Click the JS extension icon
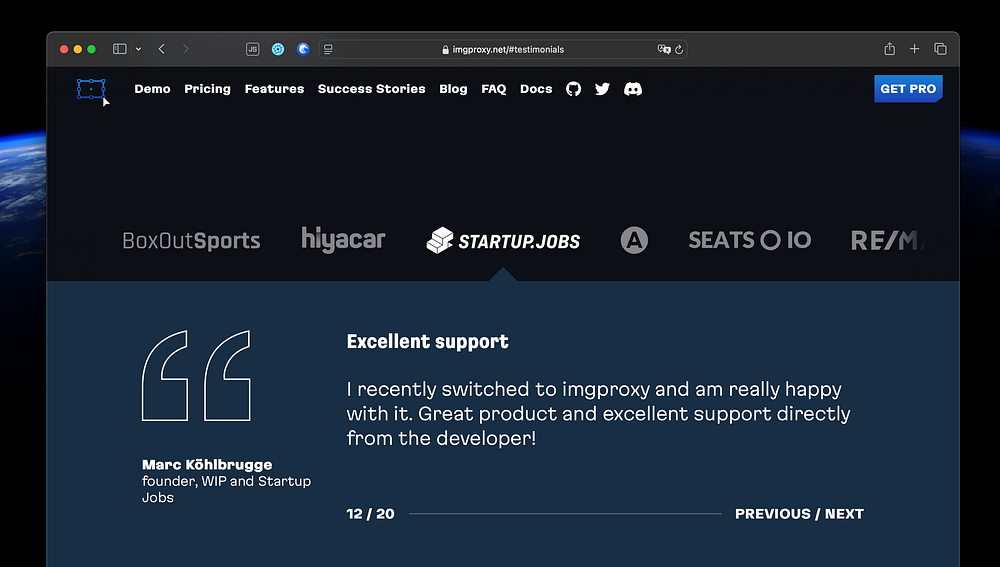The height and width of the screenshot is (567, 1000). click(x=253, y=49)
